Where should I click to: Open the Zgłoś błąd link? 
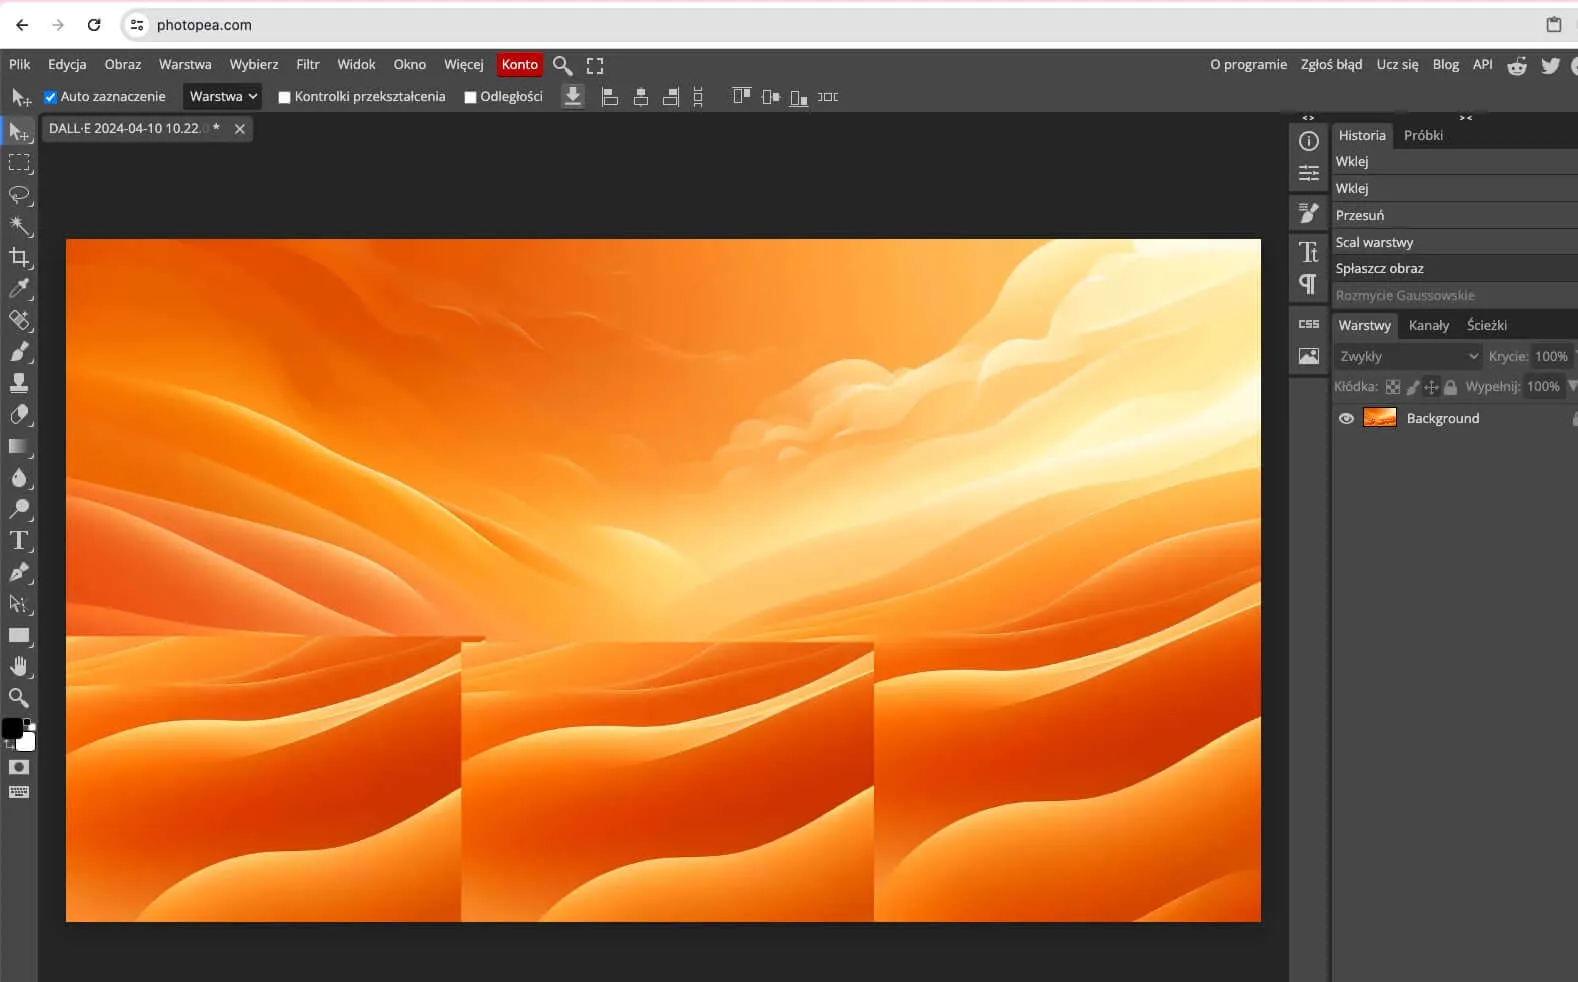(x=1331, y=64)
